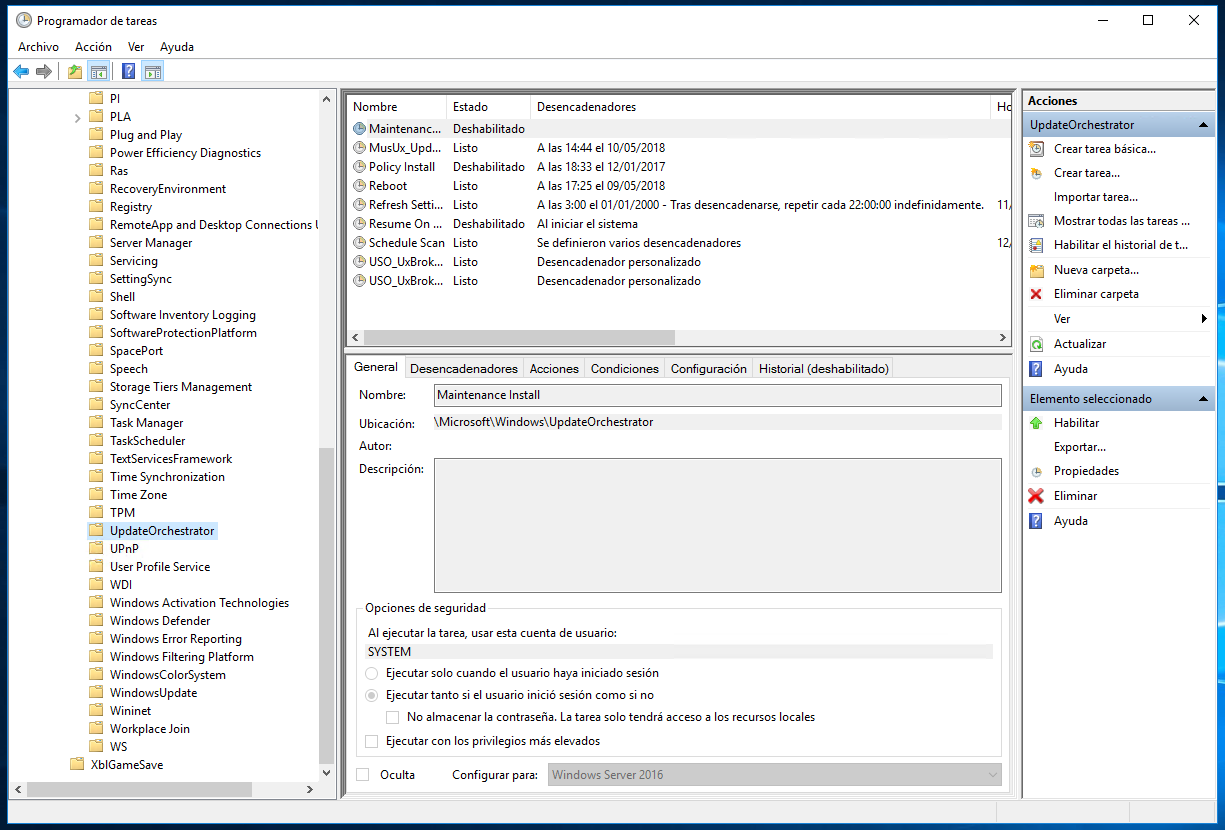The image size is (1225, 830).
Task: Click Habilitar el historial icon
Action: tap(1036, 245)
